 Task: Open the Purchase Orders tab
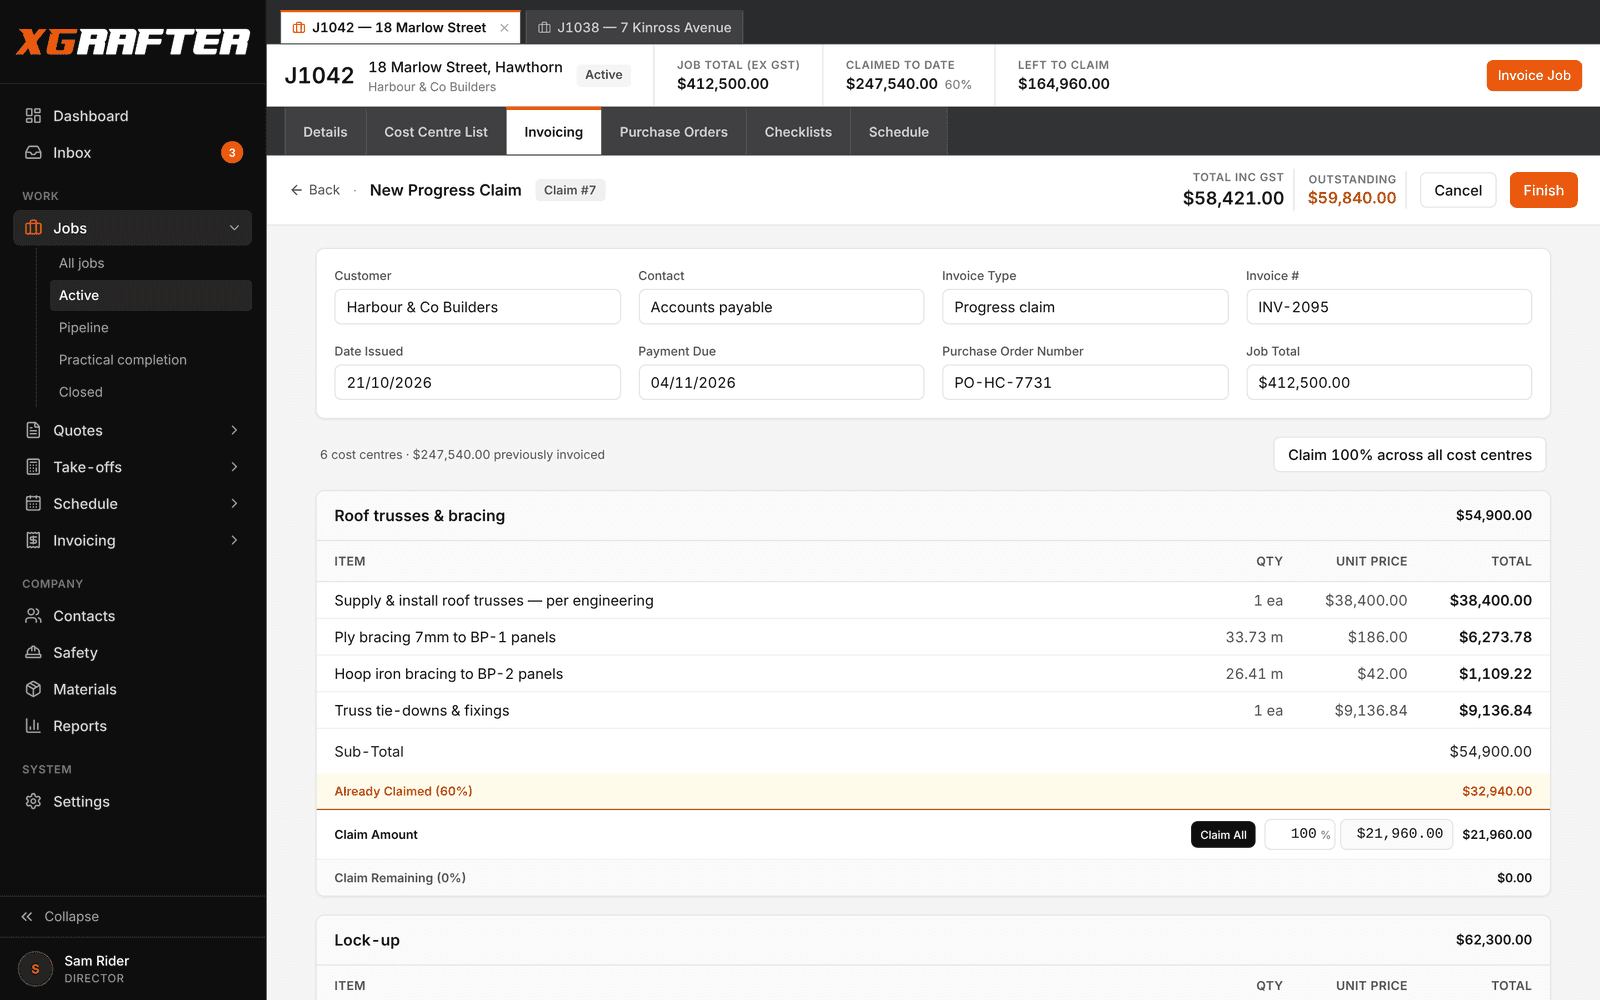coord(674,132)
